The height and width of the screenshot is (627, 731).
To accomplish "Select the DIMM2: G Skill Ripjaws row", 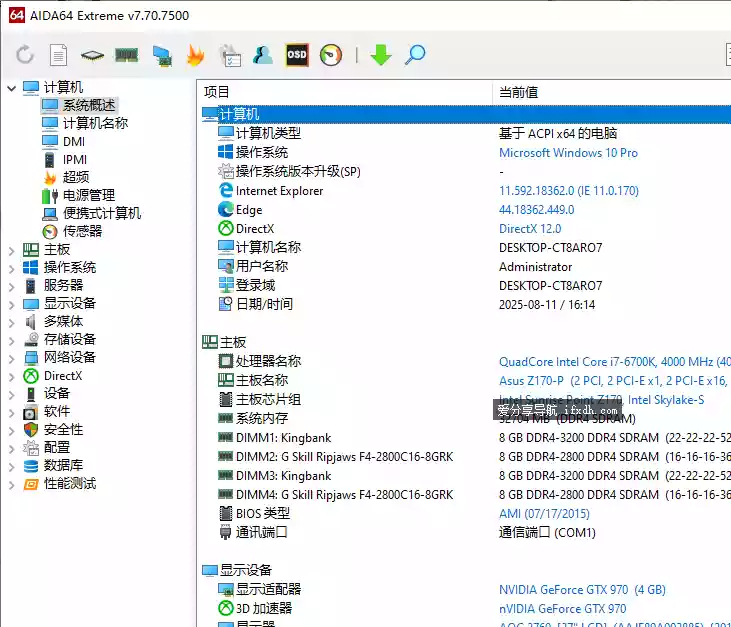I will coord(474,457).
